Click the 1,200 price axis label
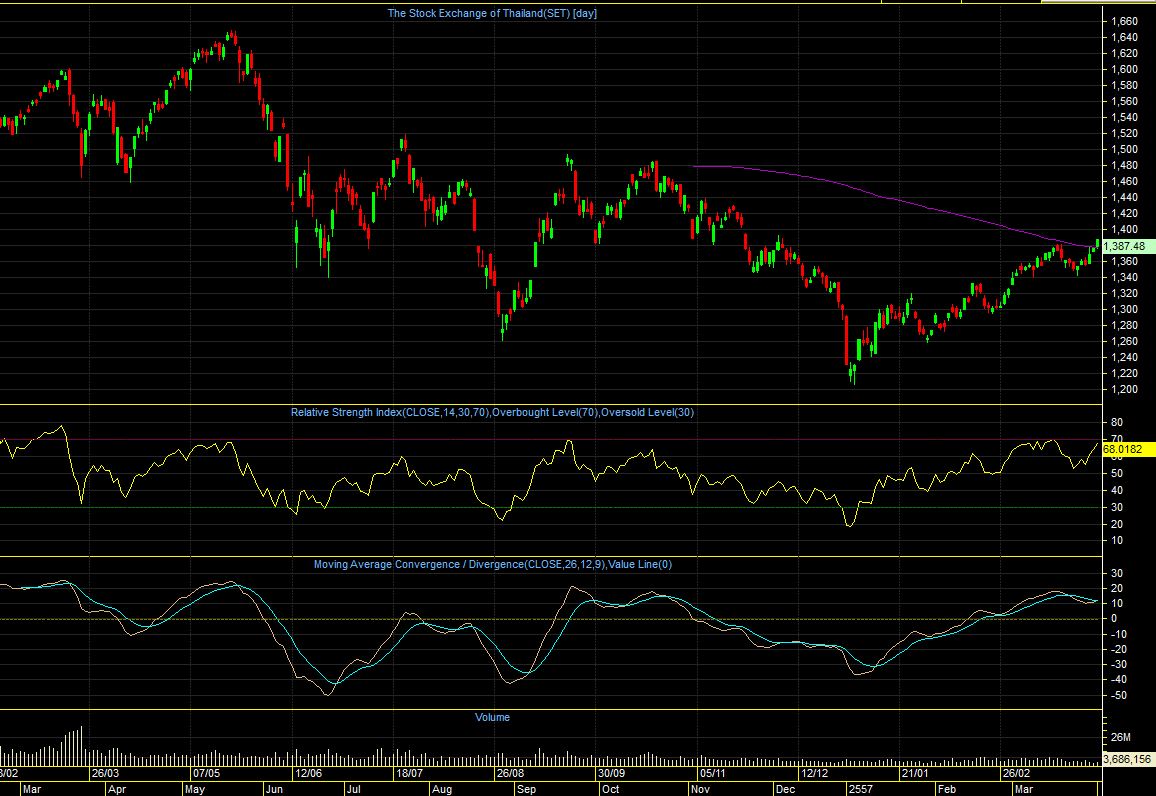 point(1124,389)
